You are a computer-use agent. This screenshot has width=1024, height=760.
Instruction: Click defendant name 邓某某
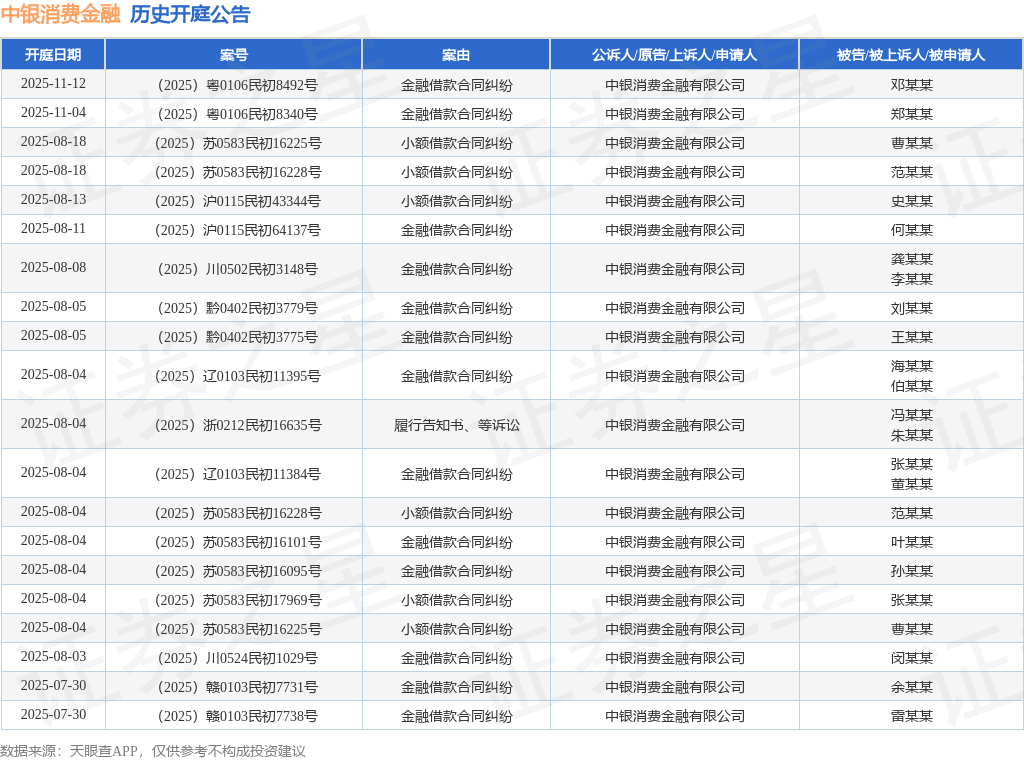(912, 85)
